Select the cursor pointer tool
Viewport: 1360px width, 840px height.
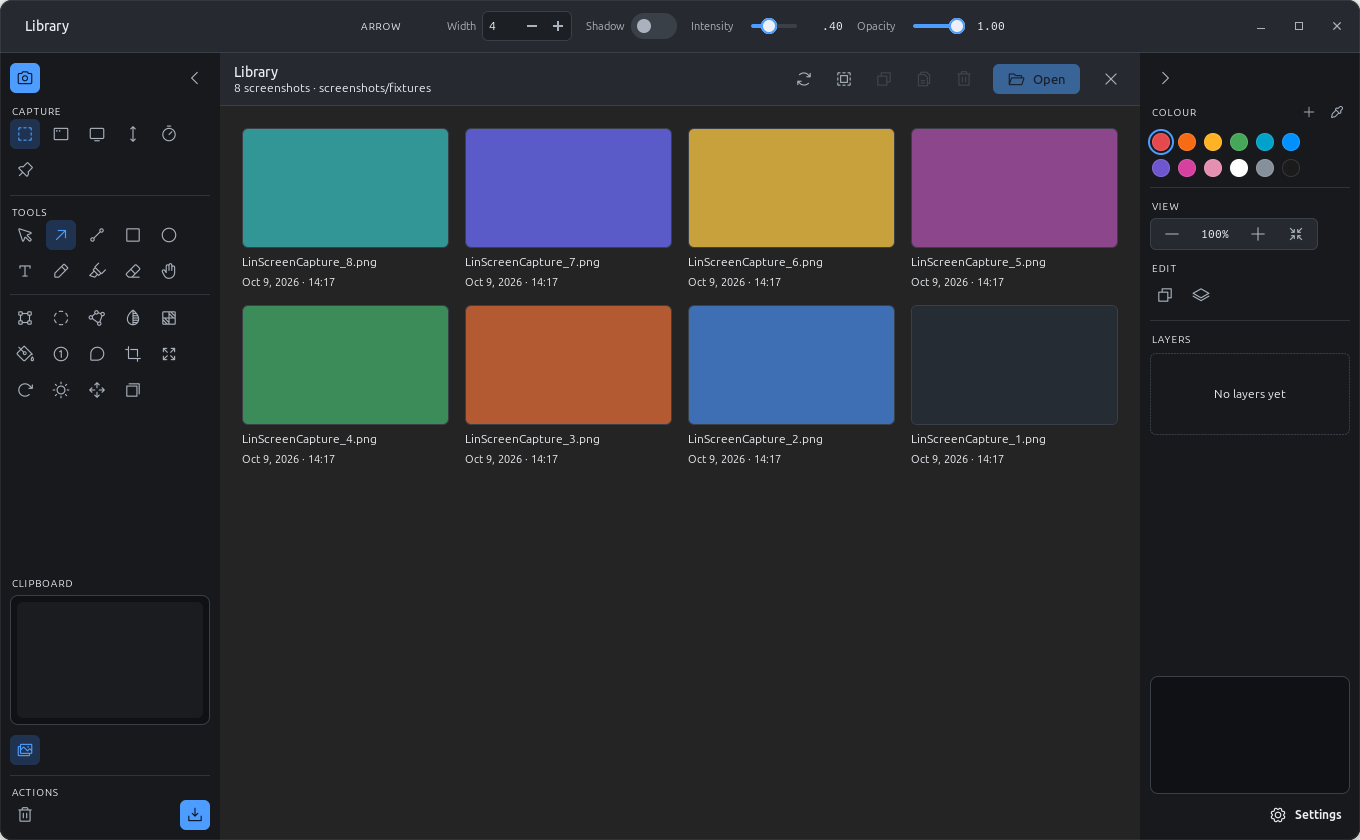tap(25, 235)
